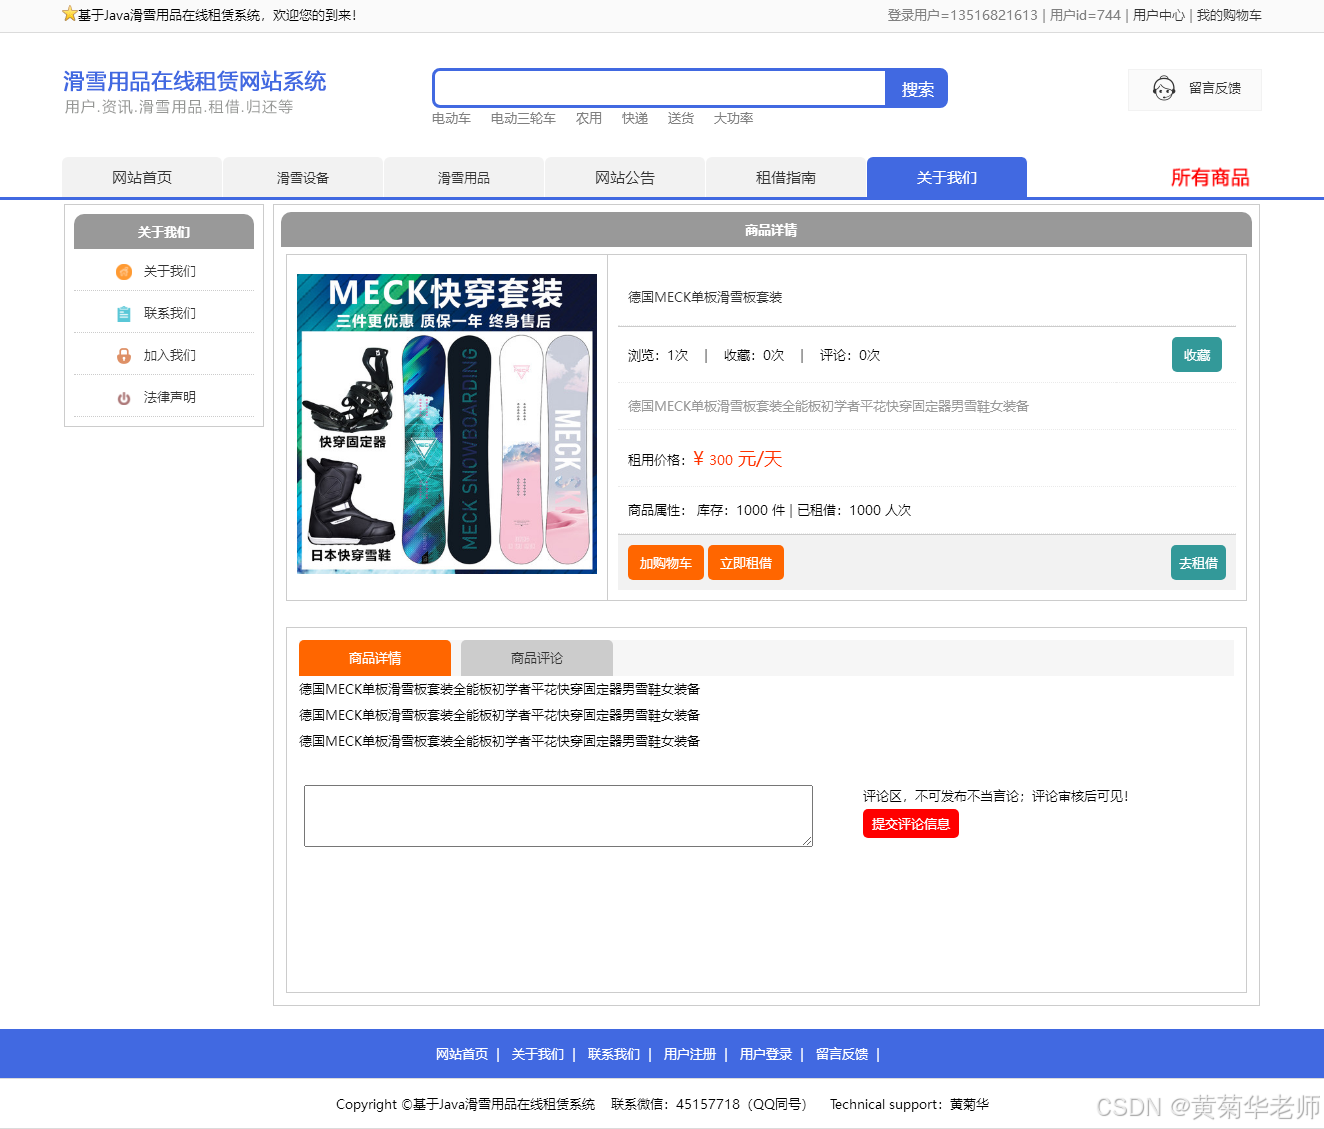Image resolution: width=1324 pixels, height=1129 pixels.
Task: Click into the comment text area
Action: click(x=558, y=816)
